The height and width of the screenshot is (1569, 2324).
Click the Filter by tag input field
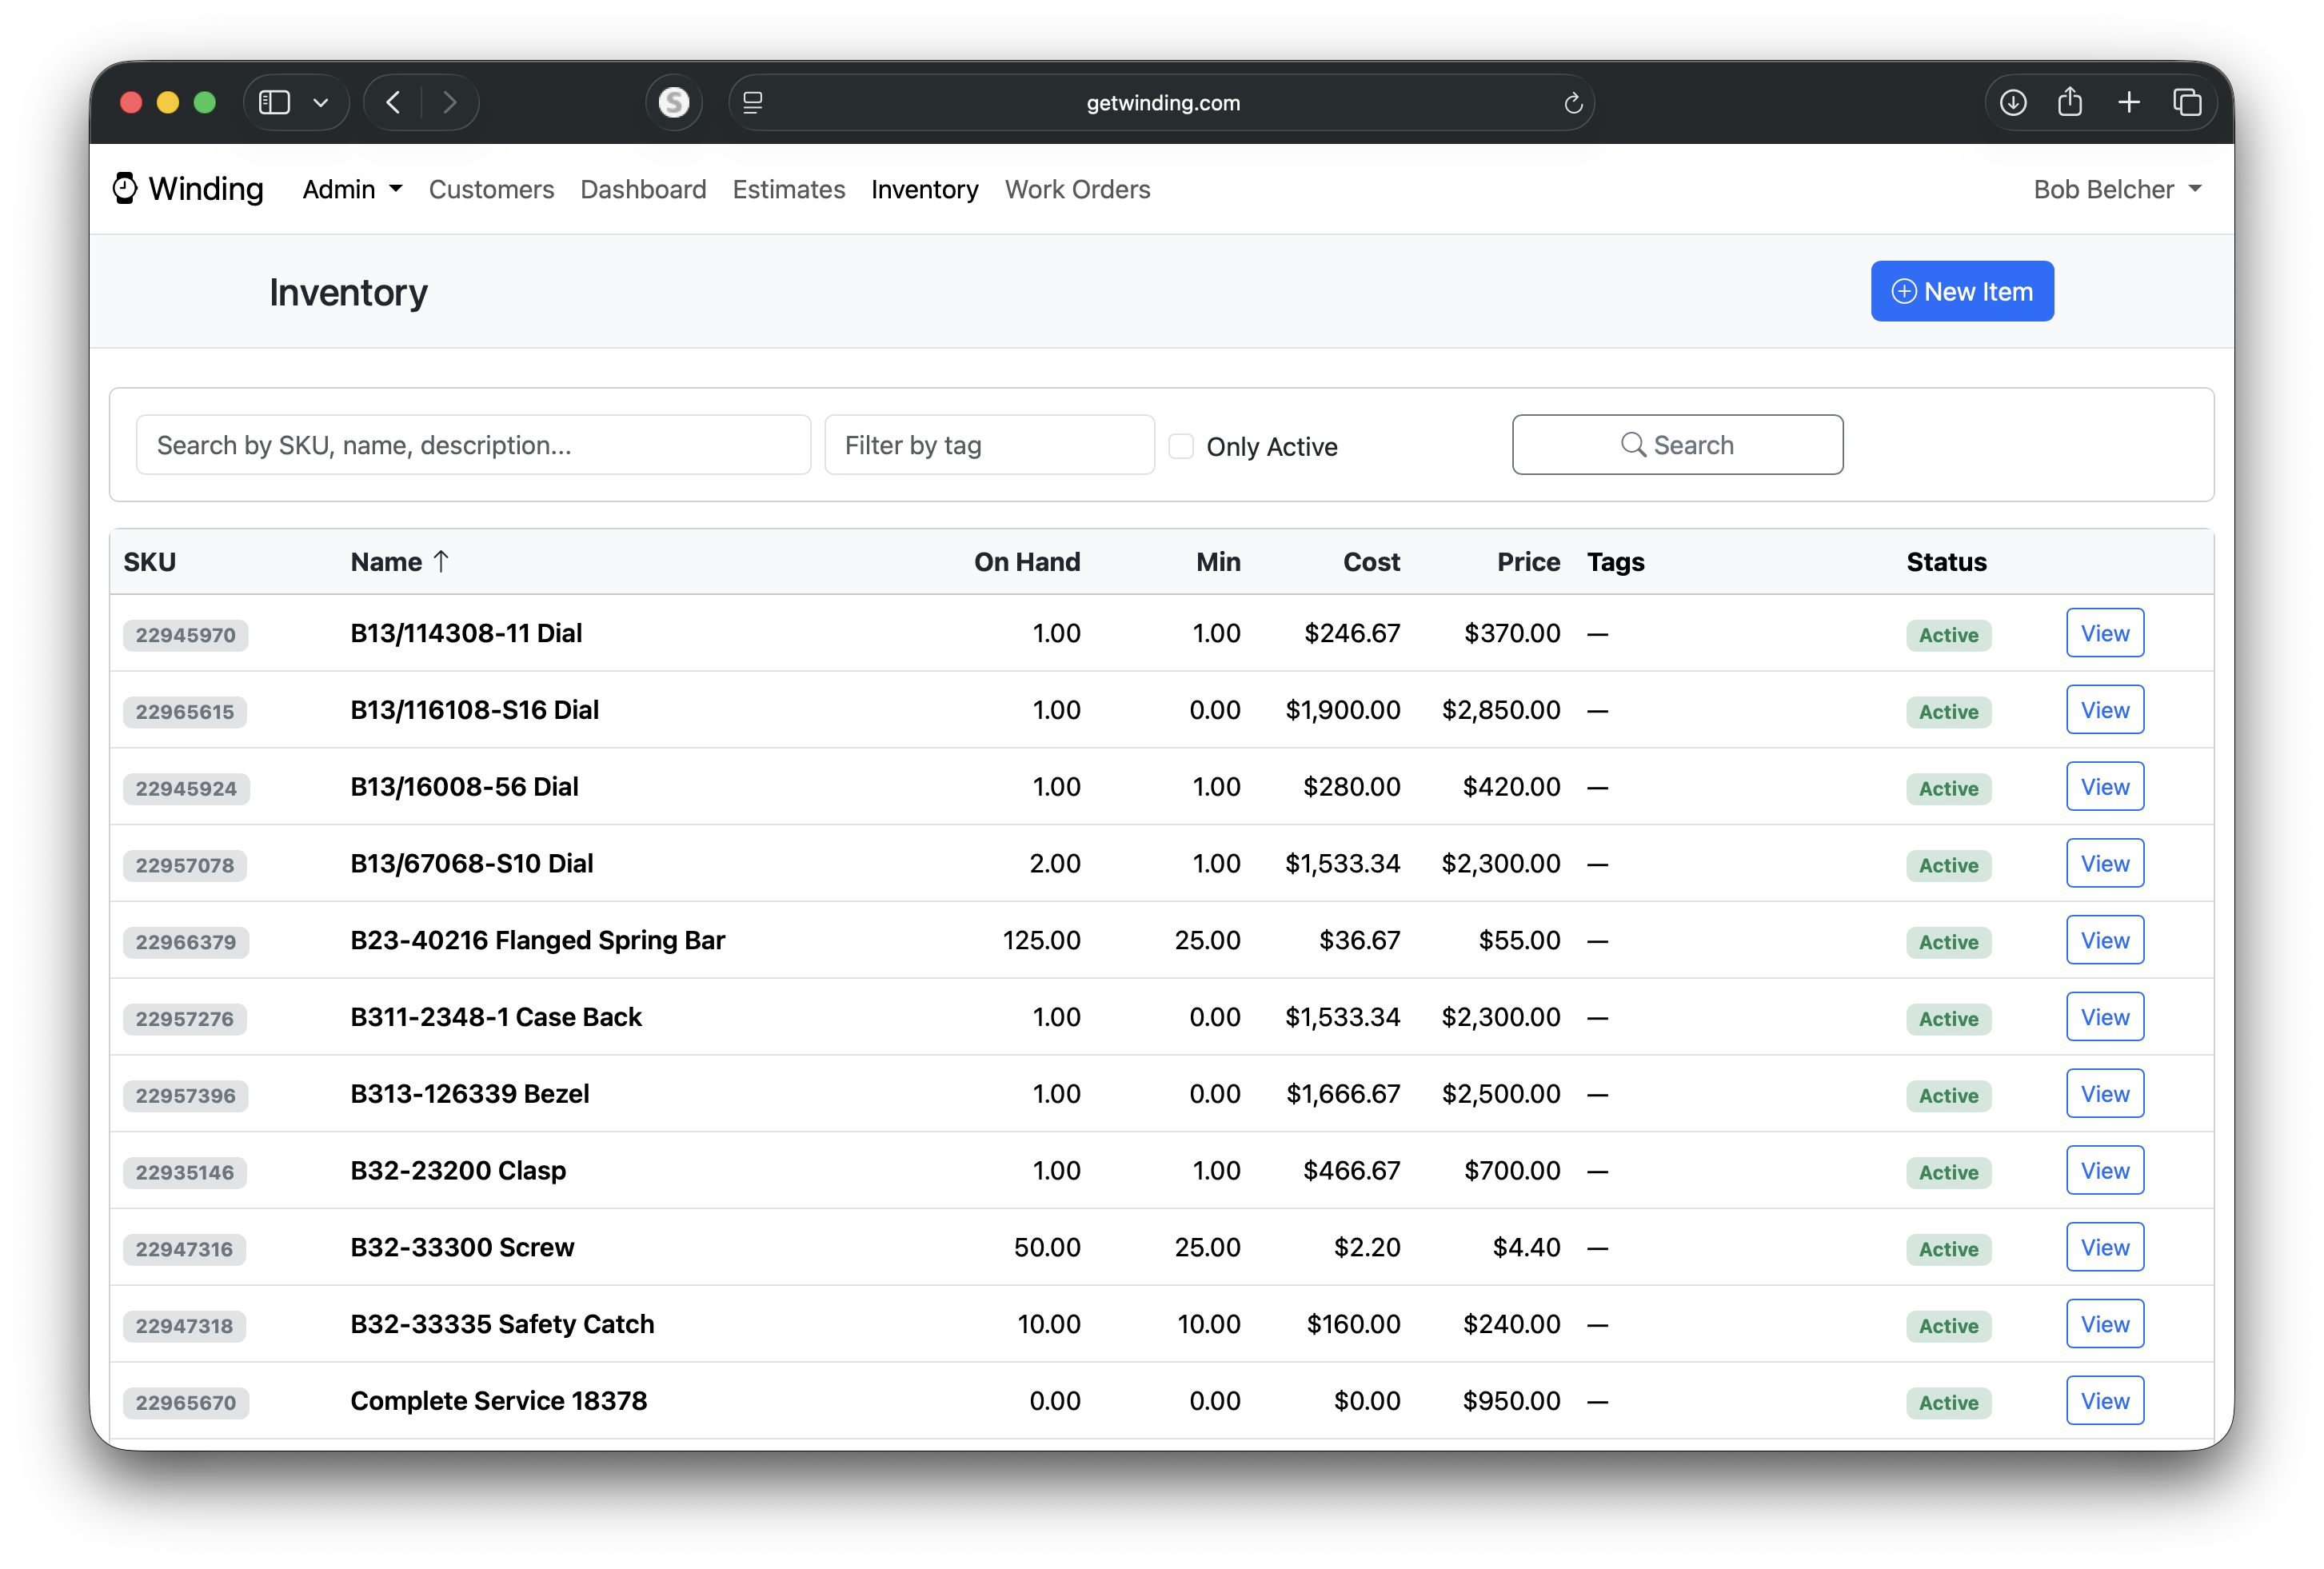point(989,444)
